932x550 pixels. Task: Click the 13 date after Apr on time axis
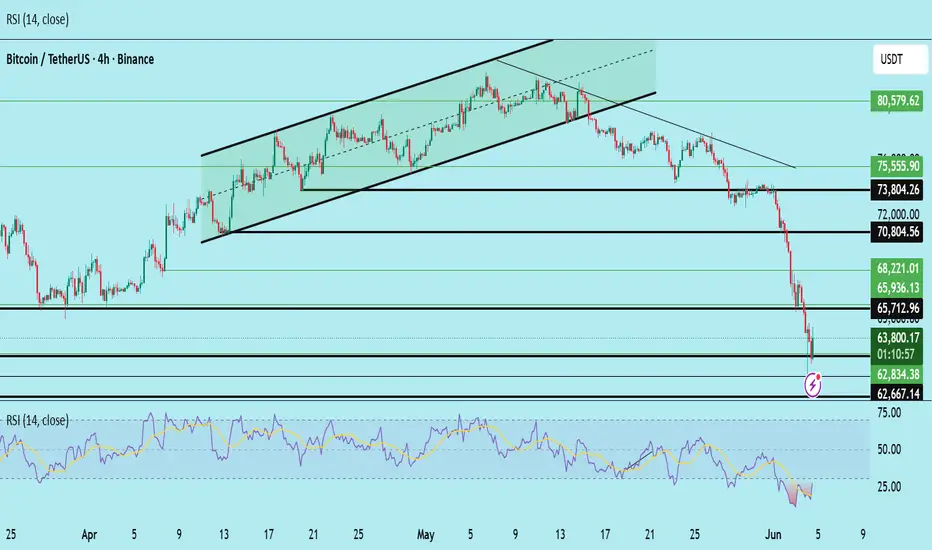(223, 535)
